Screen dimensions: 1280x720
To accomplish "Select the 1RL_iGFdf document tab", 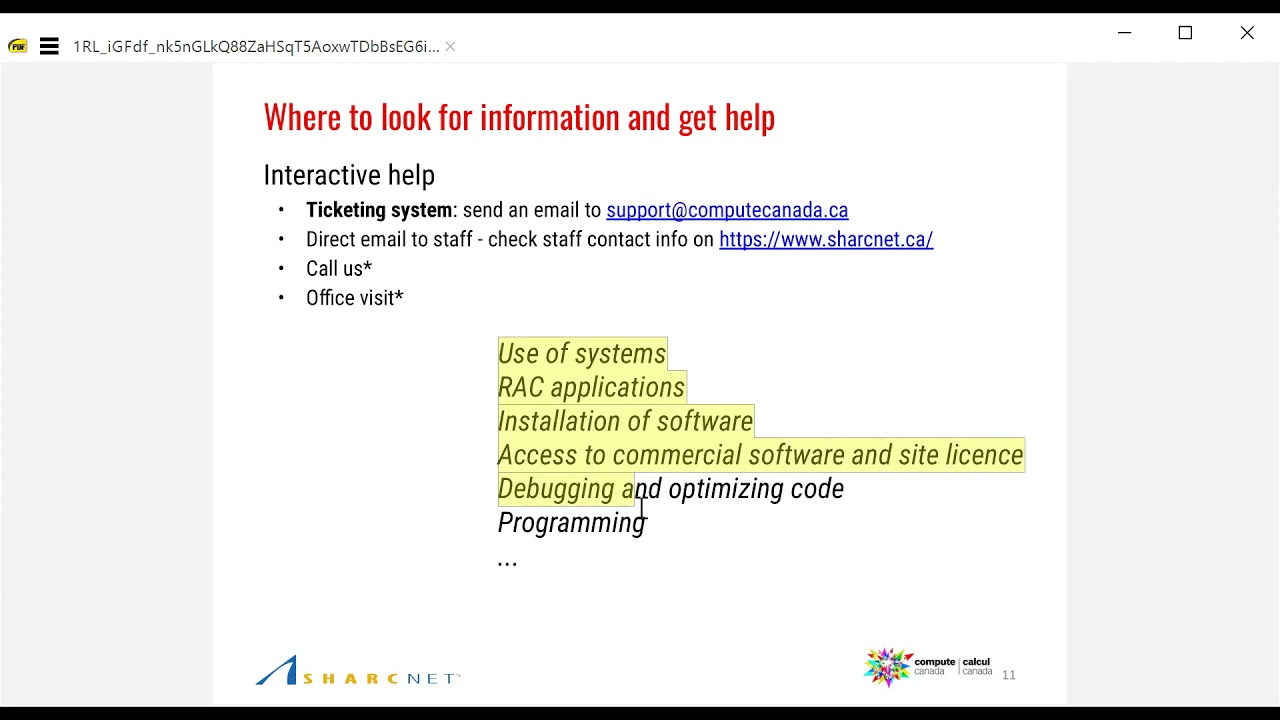I will tap(255, 46).
